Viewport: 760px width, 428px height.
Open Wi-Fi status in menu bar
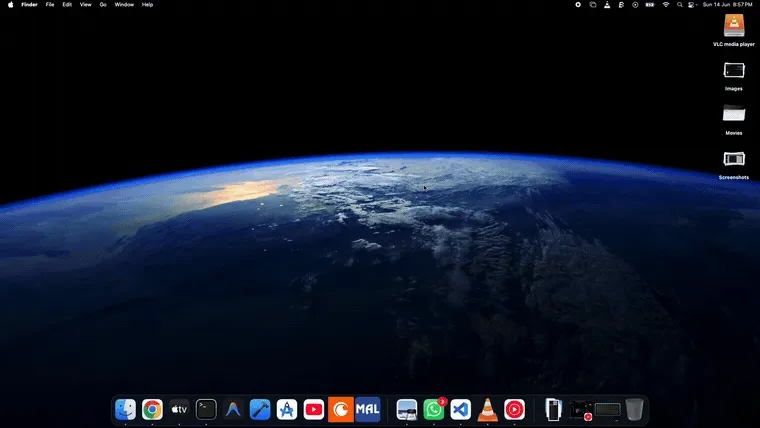(666, 5)
